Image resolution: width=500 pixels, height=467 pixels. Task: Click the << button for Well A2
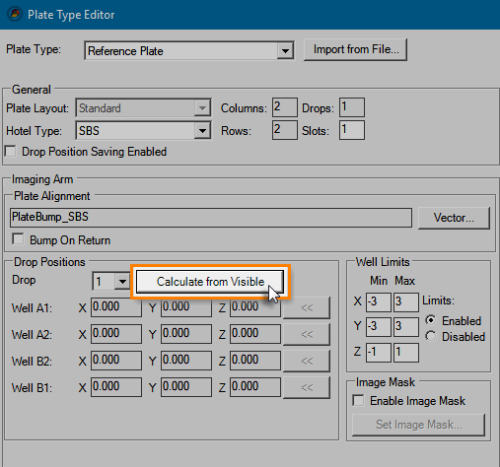click(x=307, y=334)
